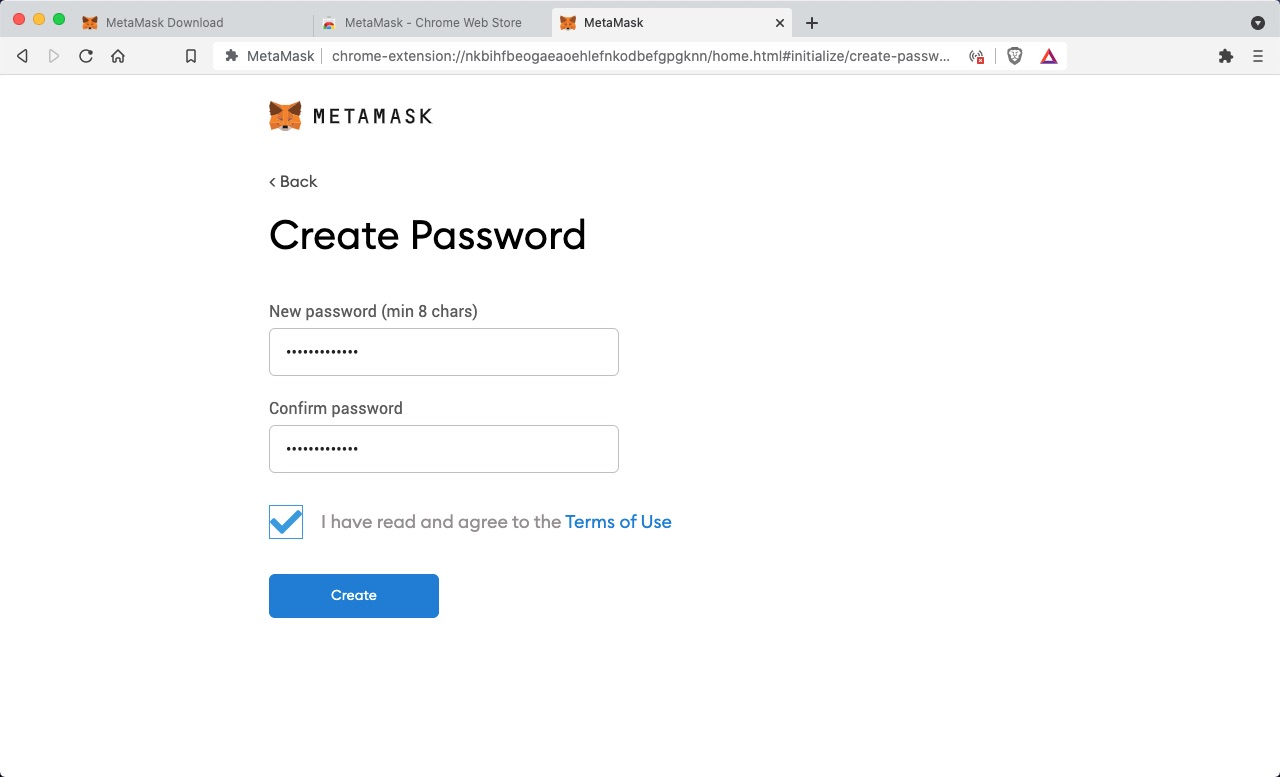
Task: Bookmark this page with bookmark icon
Action: (x=191, y=56)
